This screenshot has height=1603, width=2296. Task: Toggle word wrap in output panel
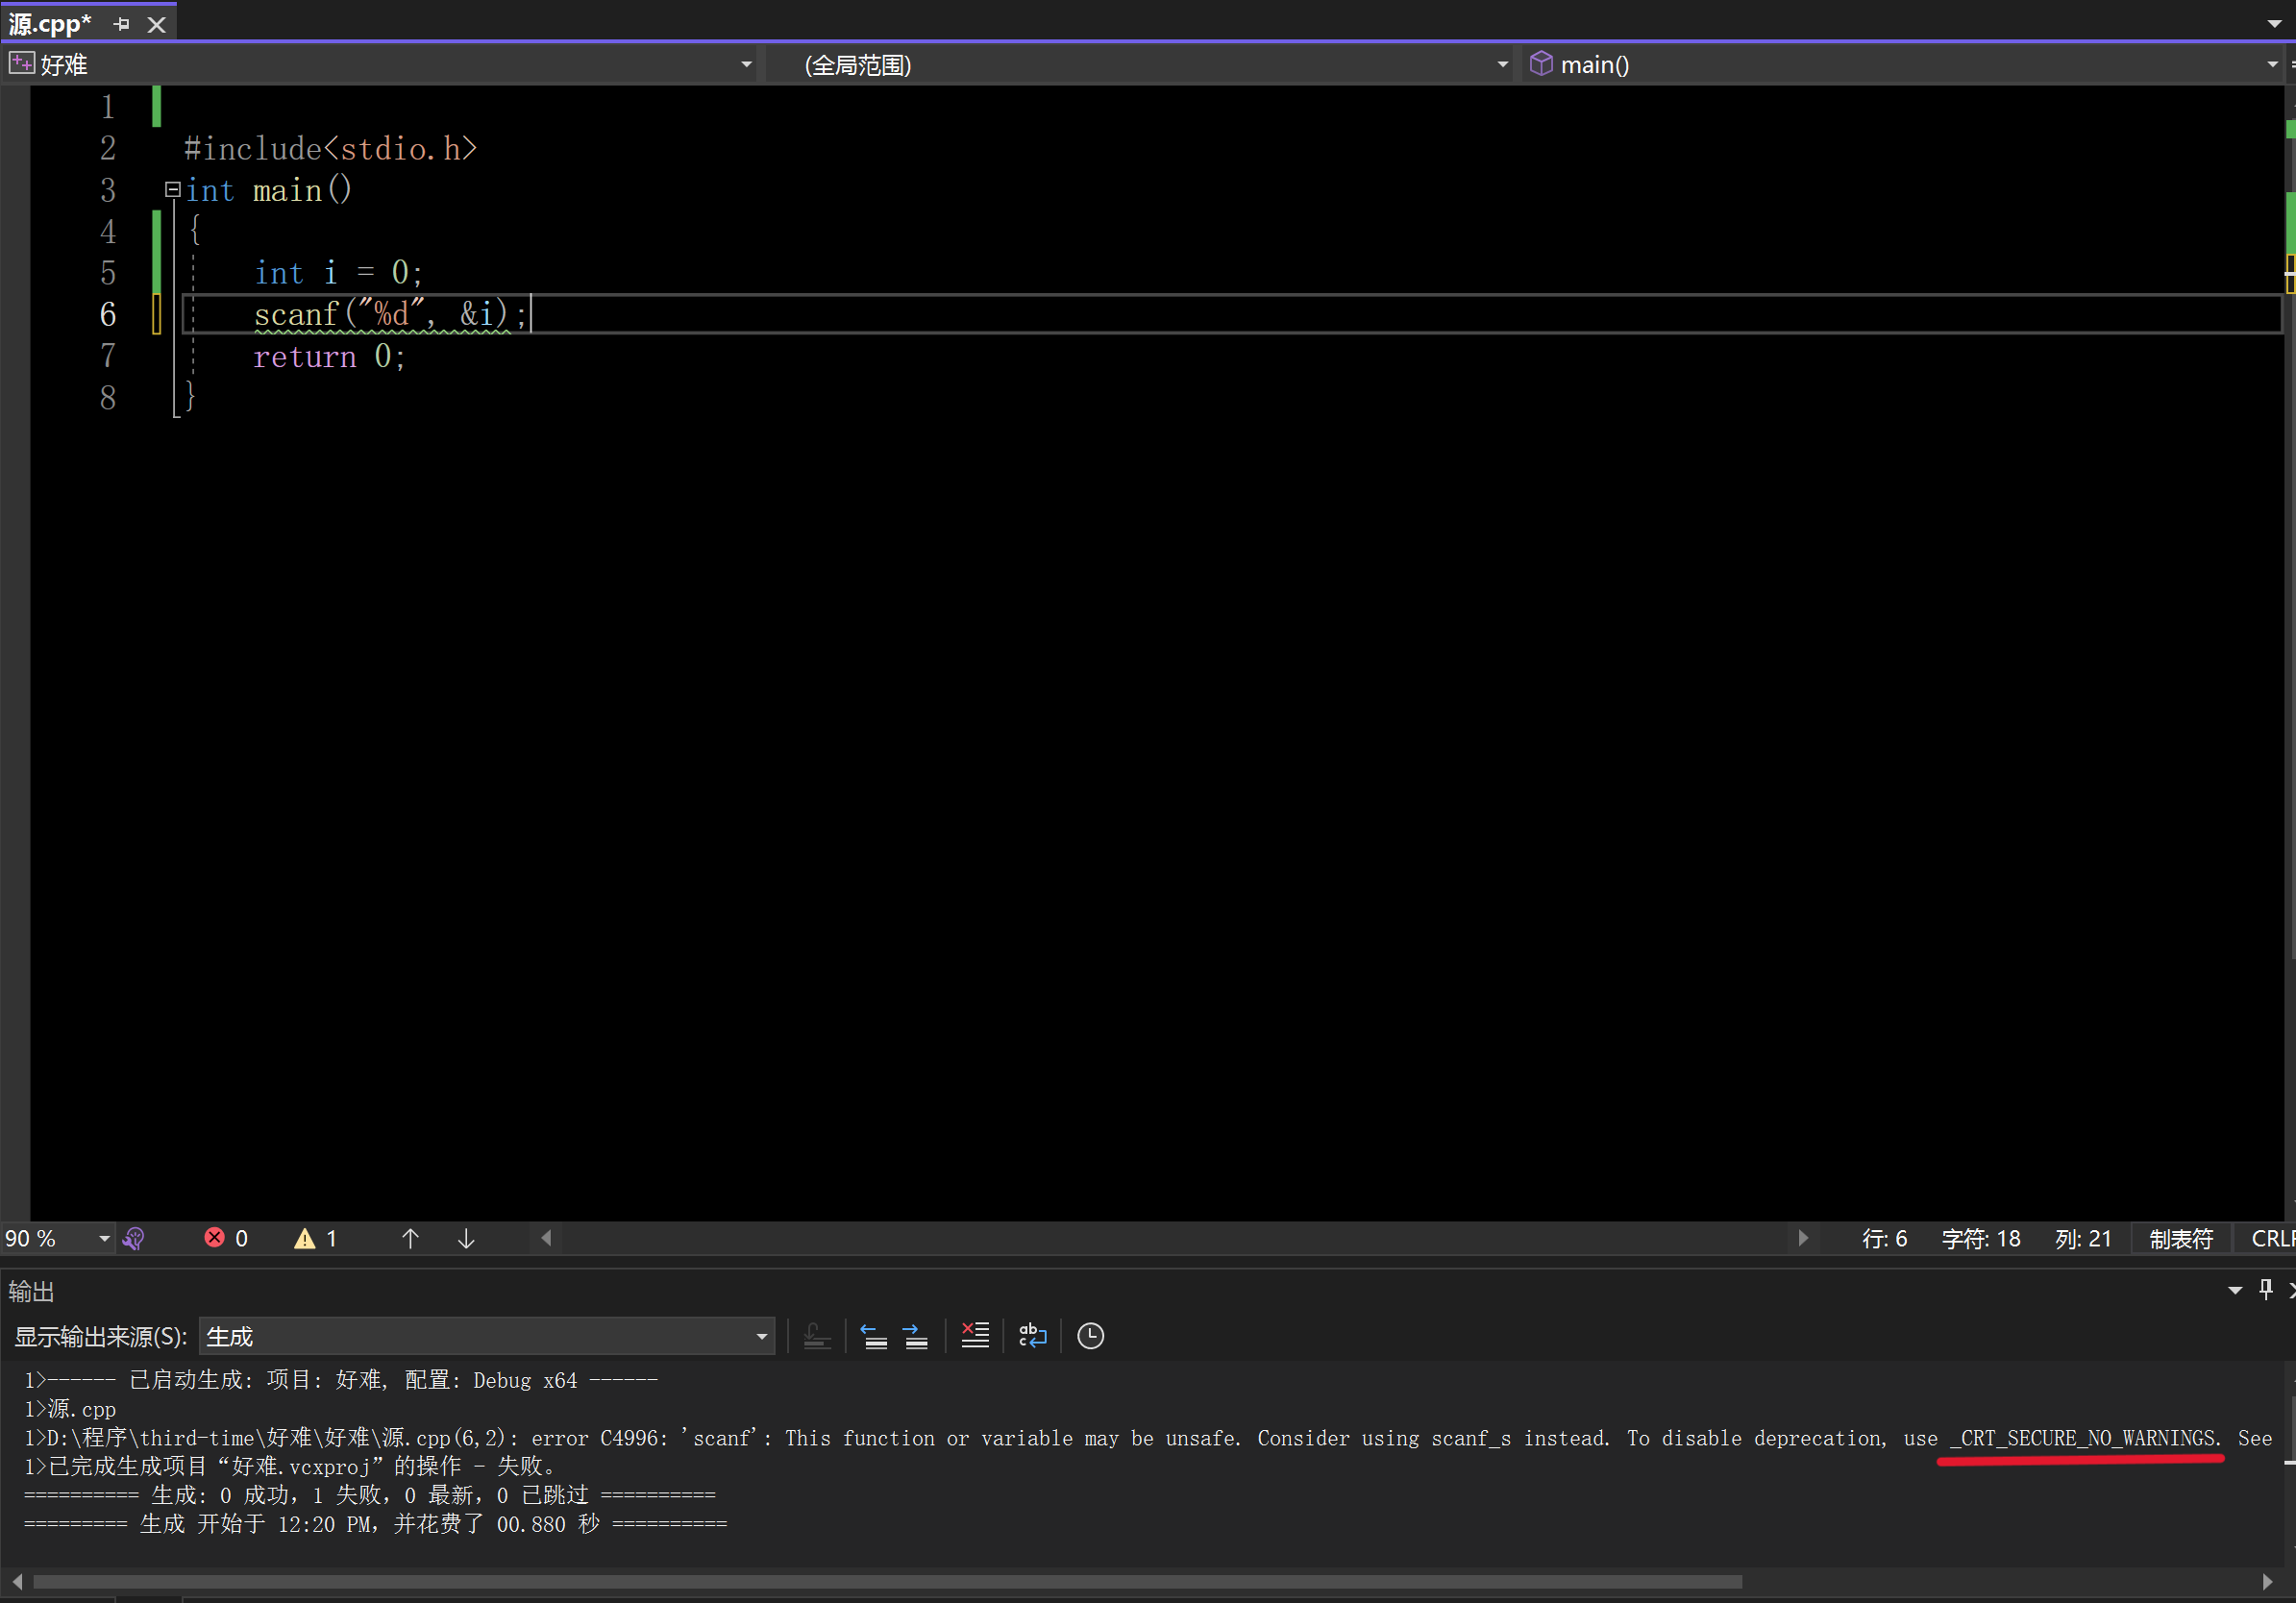tap(1032, 1336)
